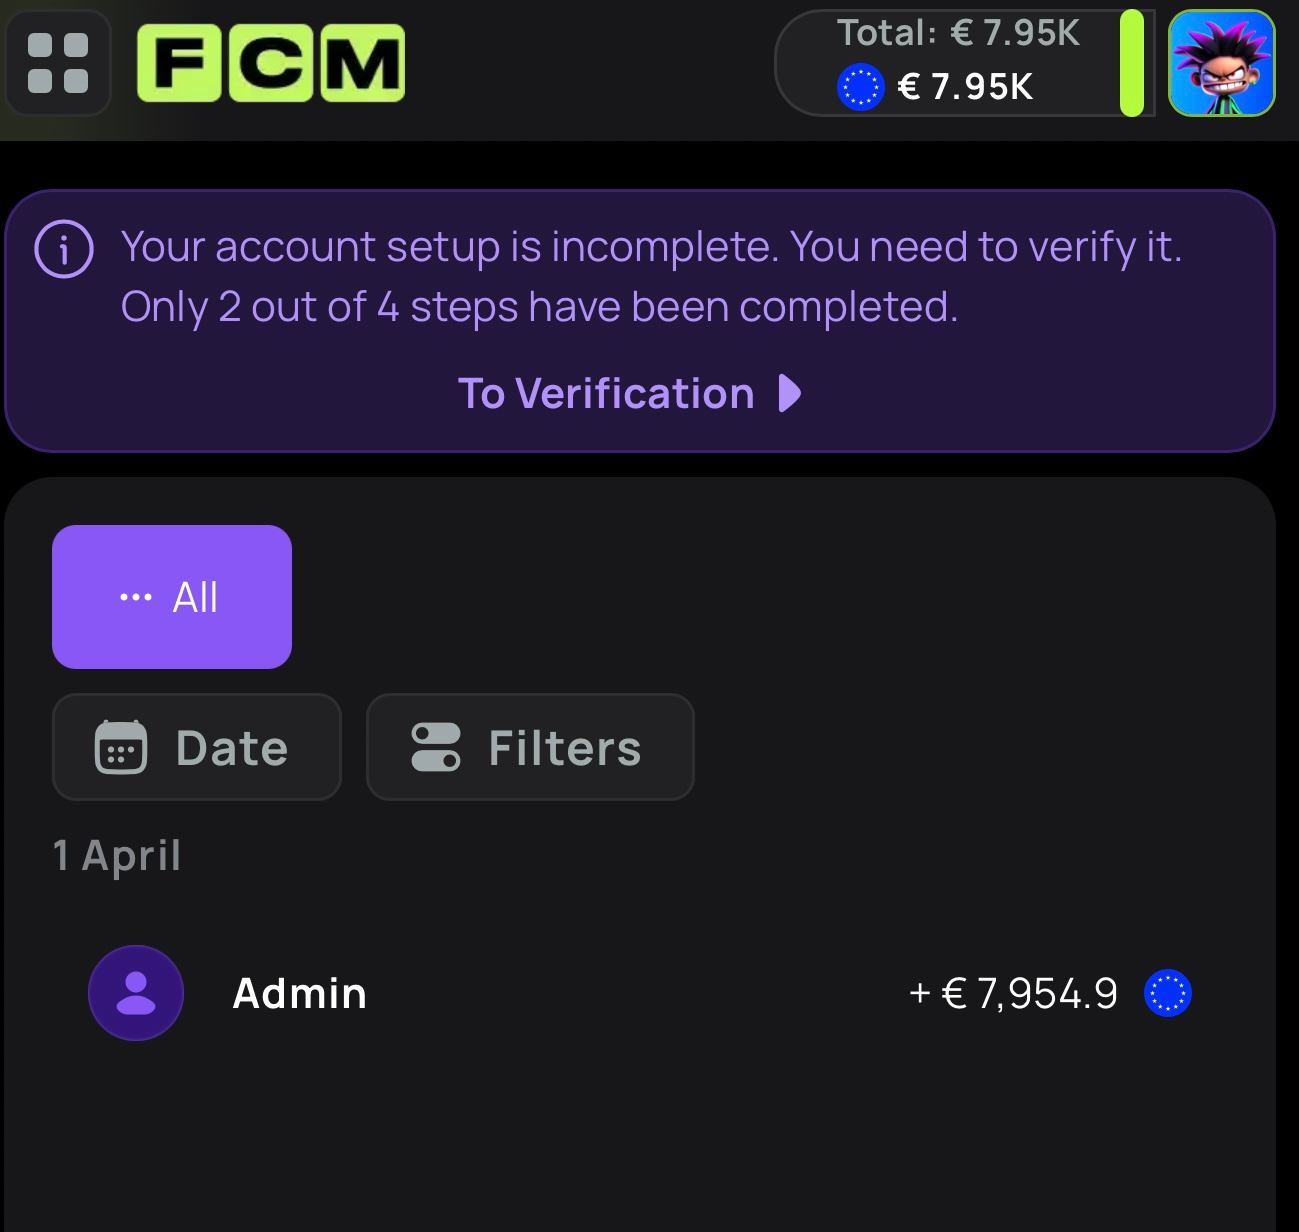The width and height of the screenshot is (1299, 1232).
Task: Open the To Verification link
Action: click(606, 393)
